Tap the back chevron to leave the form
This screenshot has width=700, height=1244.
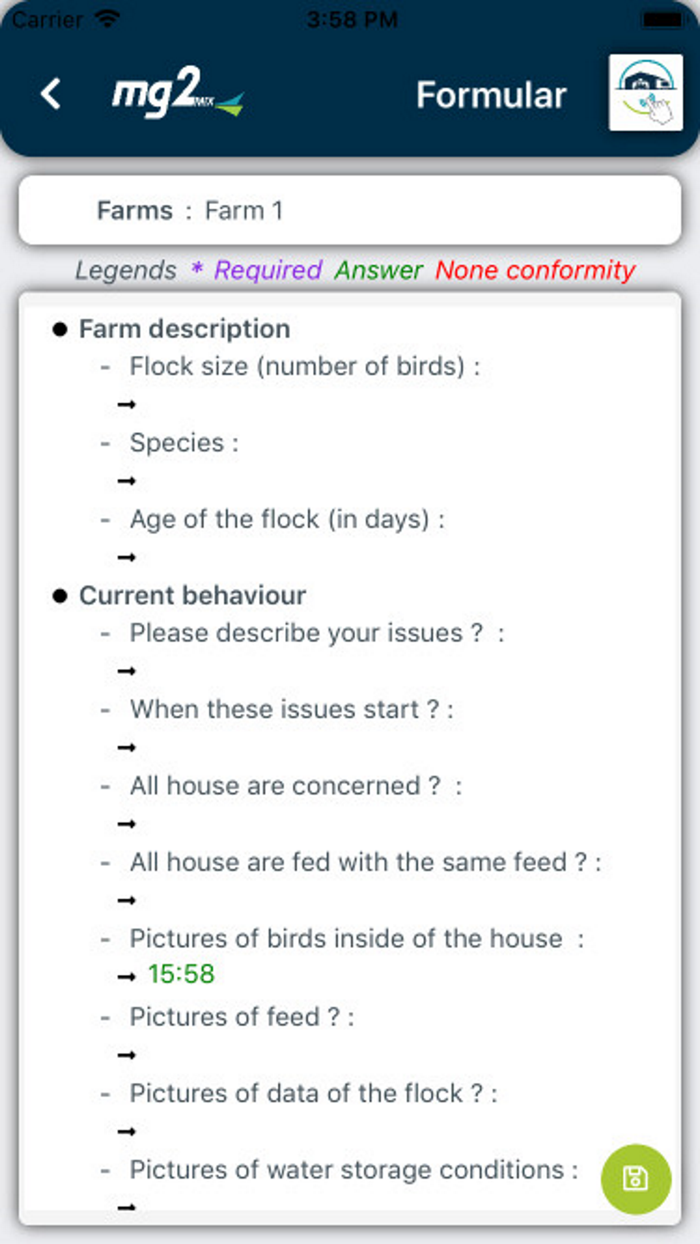pos(49,92)
